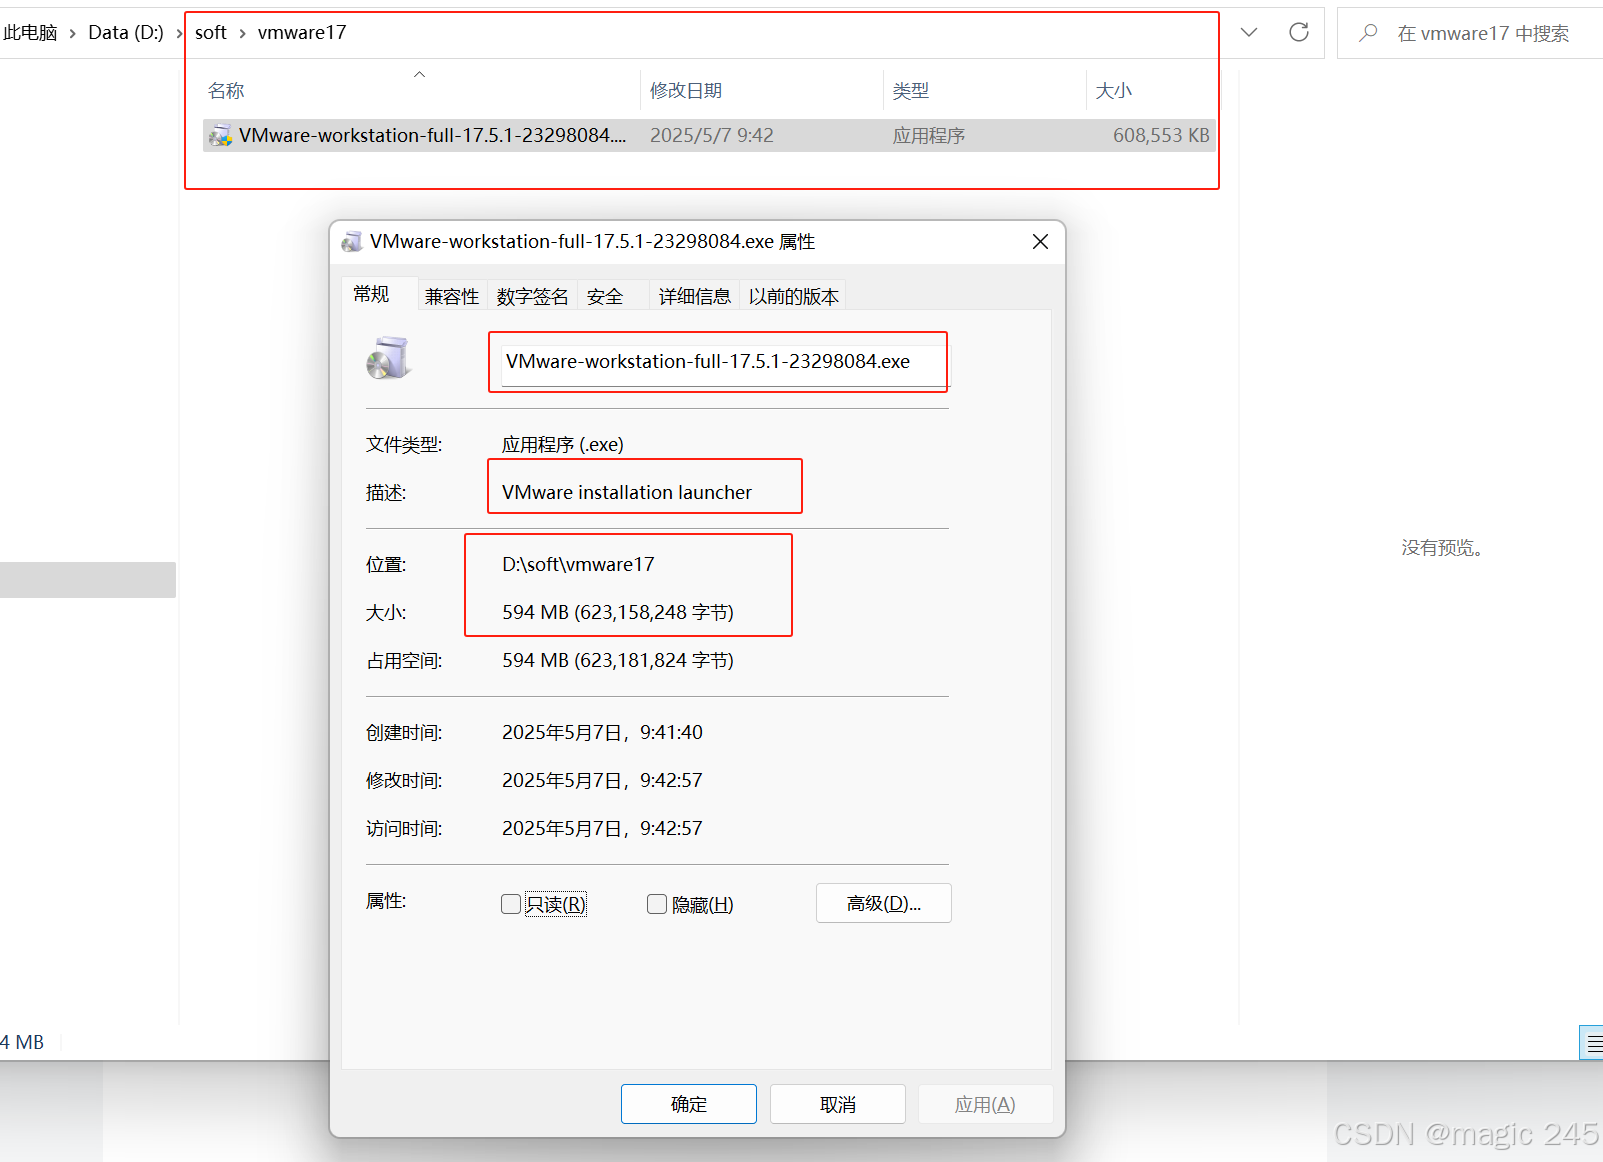Expand the address bar history dropdown chevron

pos(1249,32)
